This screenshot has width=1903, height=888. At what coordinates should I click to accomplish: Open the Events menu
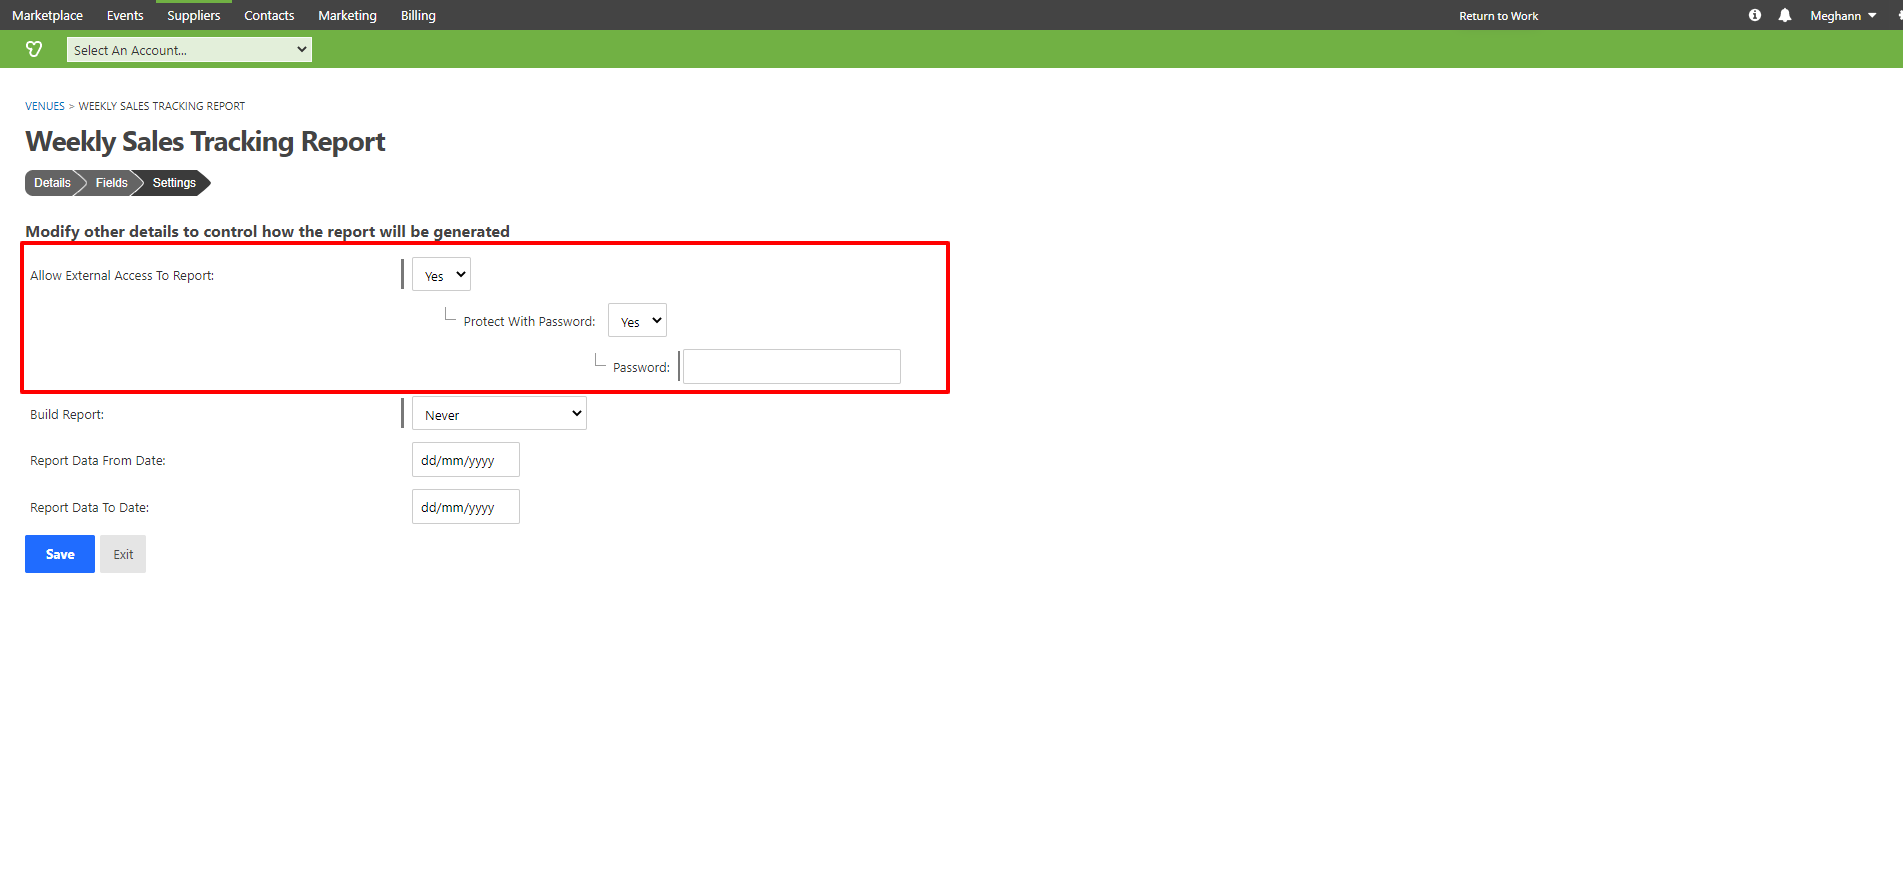pyautogui.click(x=125, y=15)
